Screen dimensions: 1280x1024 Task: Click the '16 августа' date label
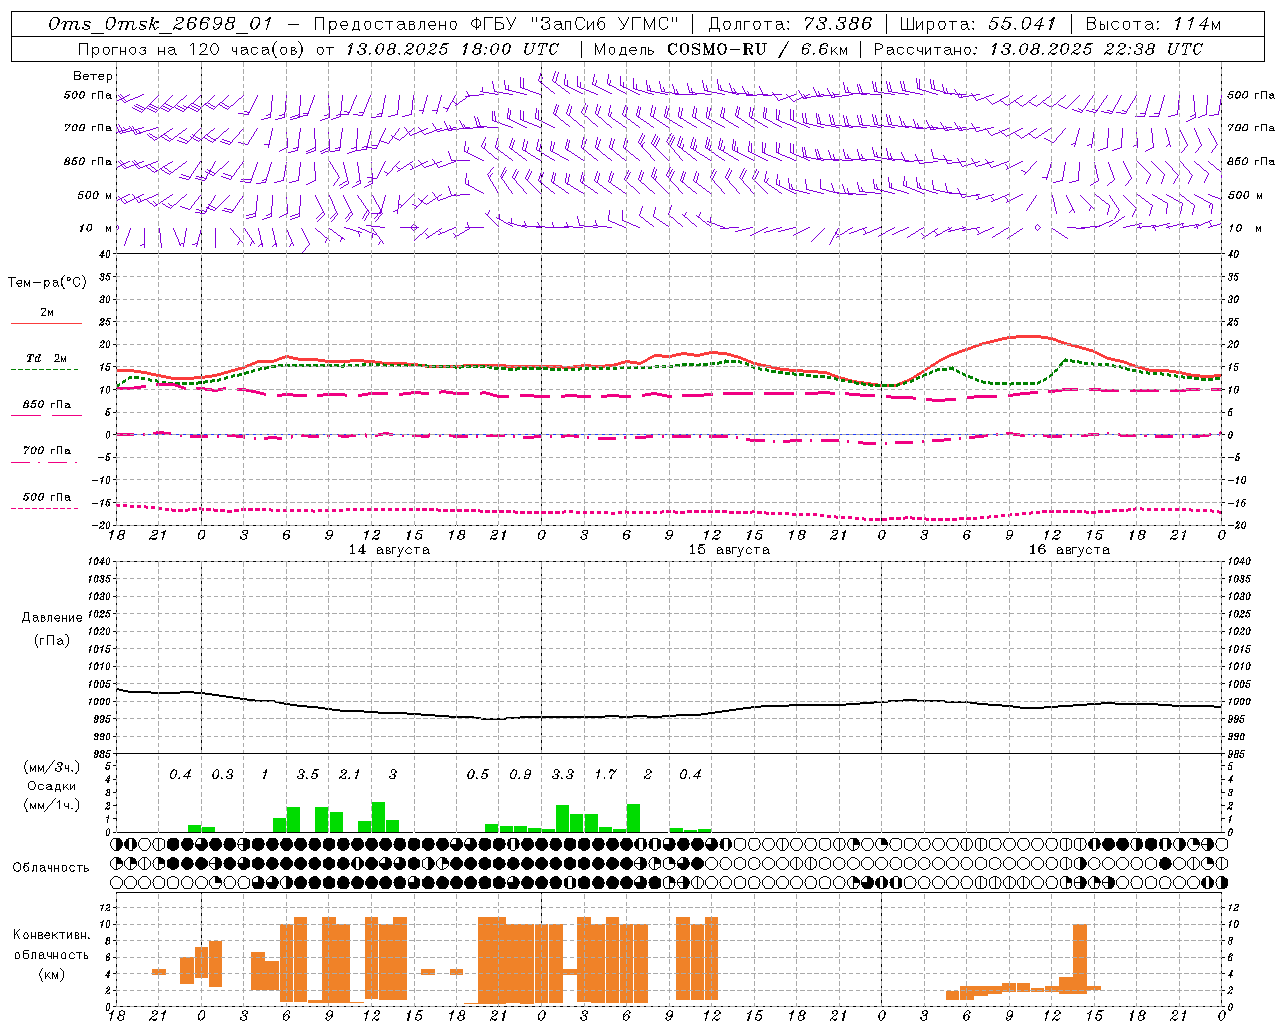1069,550
